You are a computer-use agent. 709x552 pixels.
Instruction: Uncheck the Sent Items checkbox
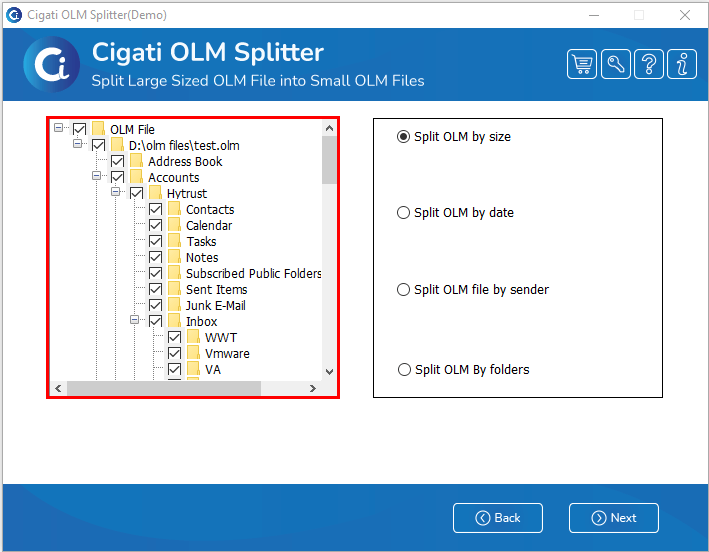point(156,289)
